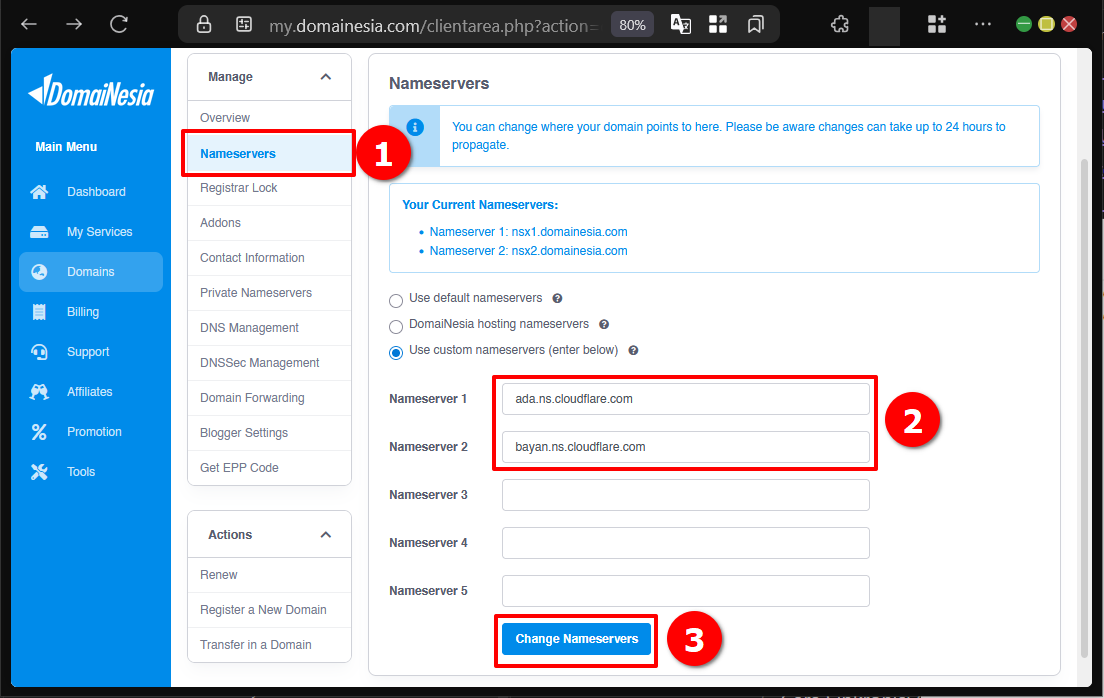The height and width of the screenshot is (698, 1104).
Task: Click the Nameserver 2 input field
Action: click(685, 447)
